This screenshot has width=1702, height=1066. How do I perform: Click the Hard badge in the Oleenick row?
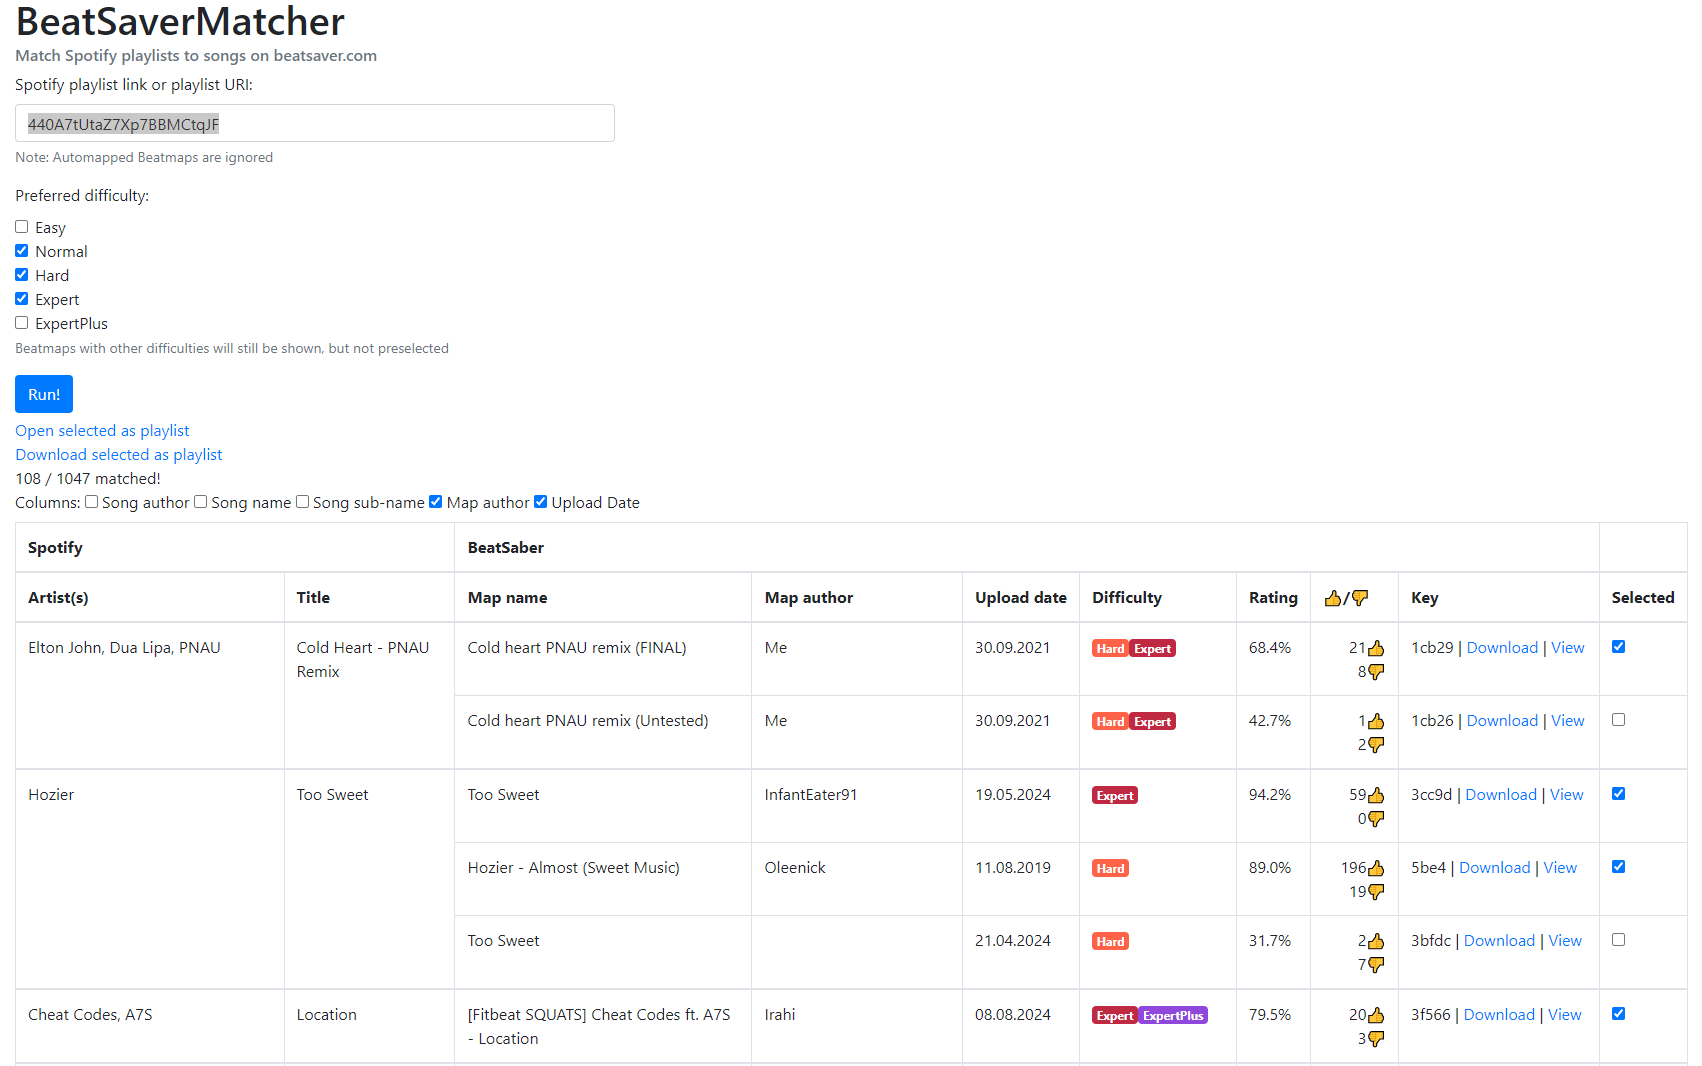point(1110,869)
